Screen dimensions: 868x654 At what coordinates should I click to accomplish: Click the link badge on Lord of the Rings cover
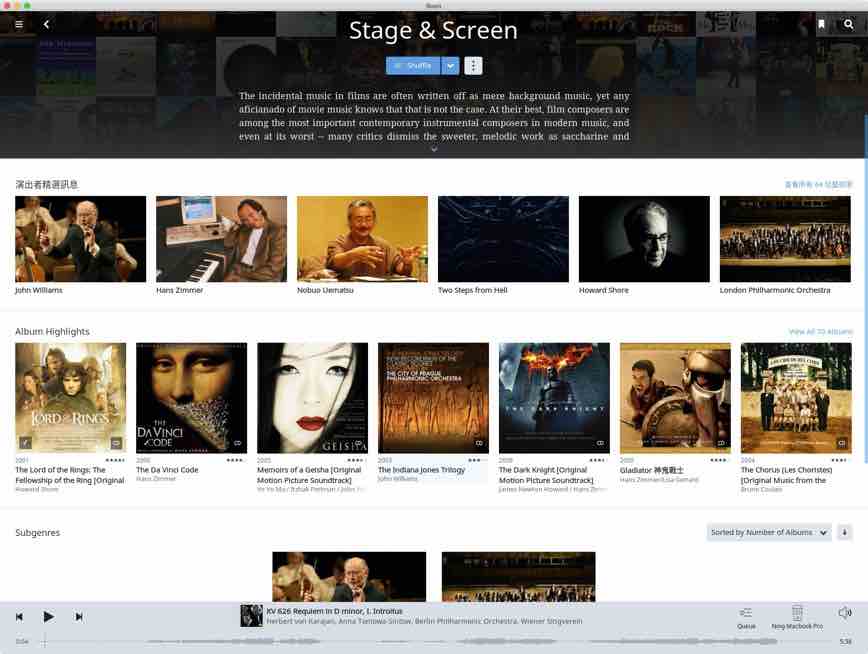(116, 443)
